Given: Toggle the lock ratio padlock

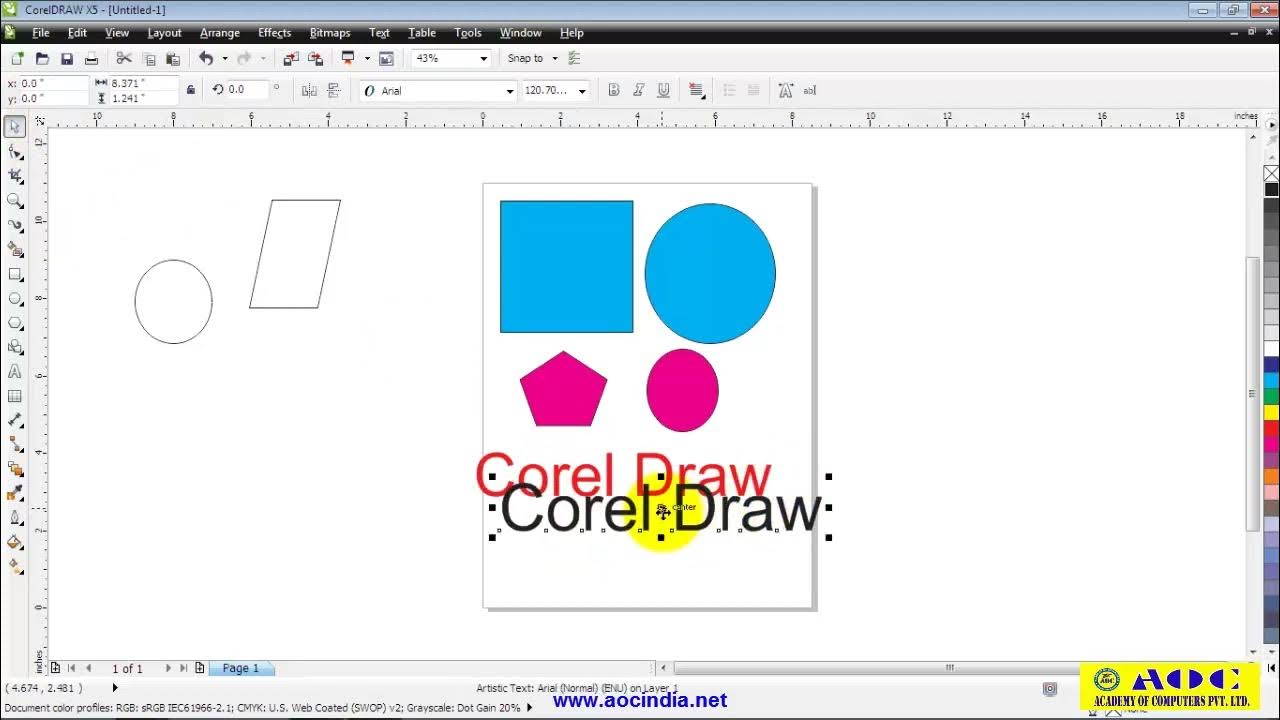Looking at the screenshot, I should pyautogui.click(x=190, y=90).
